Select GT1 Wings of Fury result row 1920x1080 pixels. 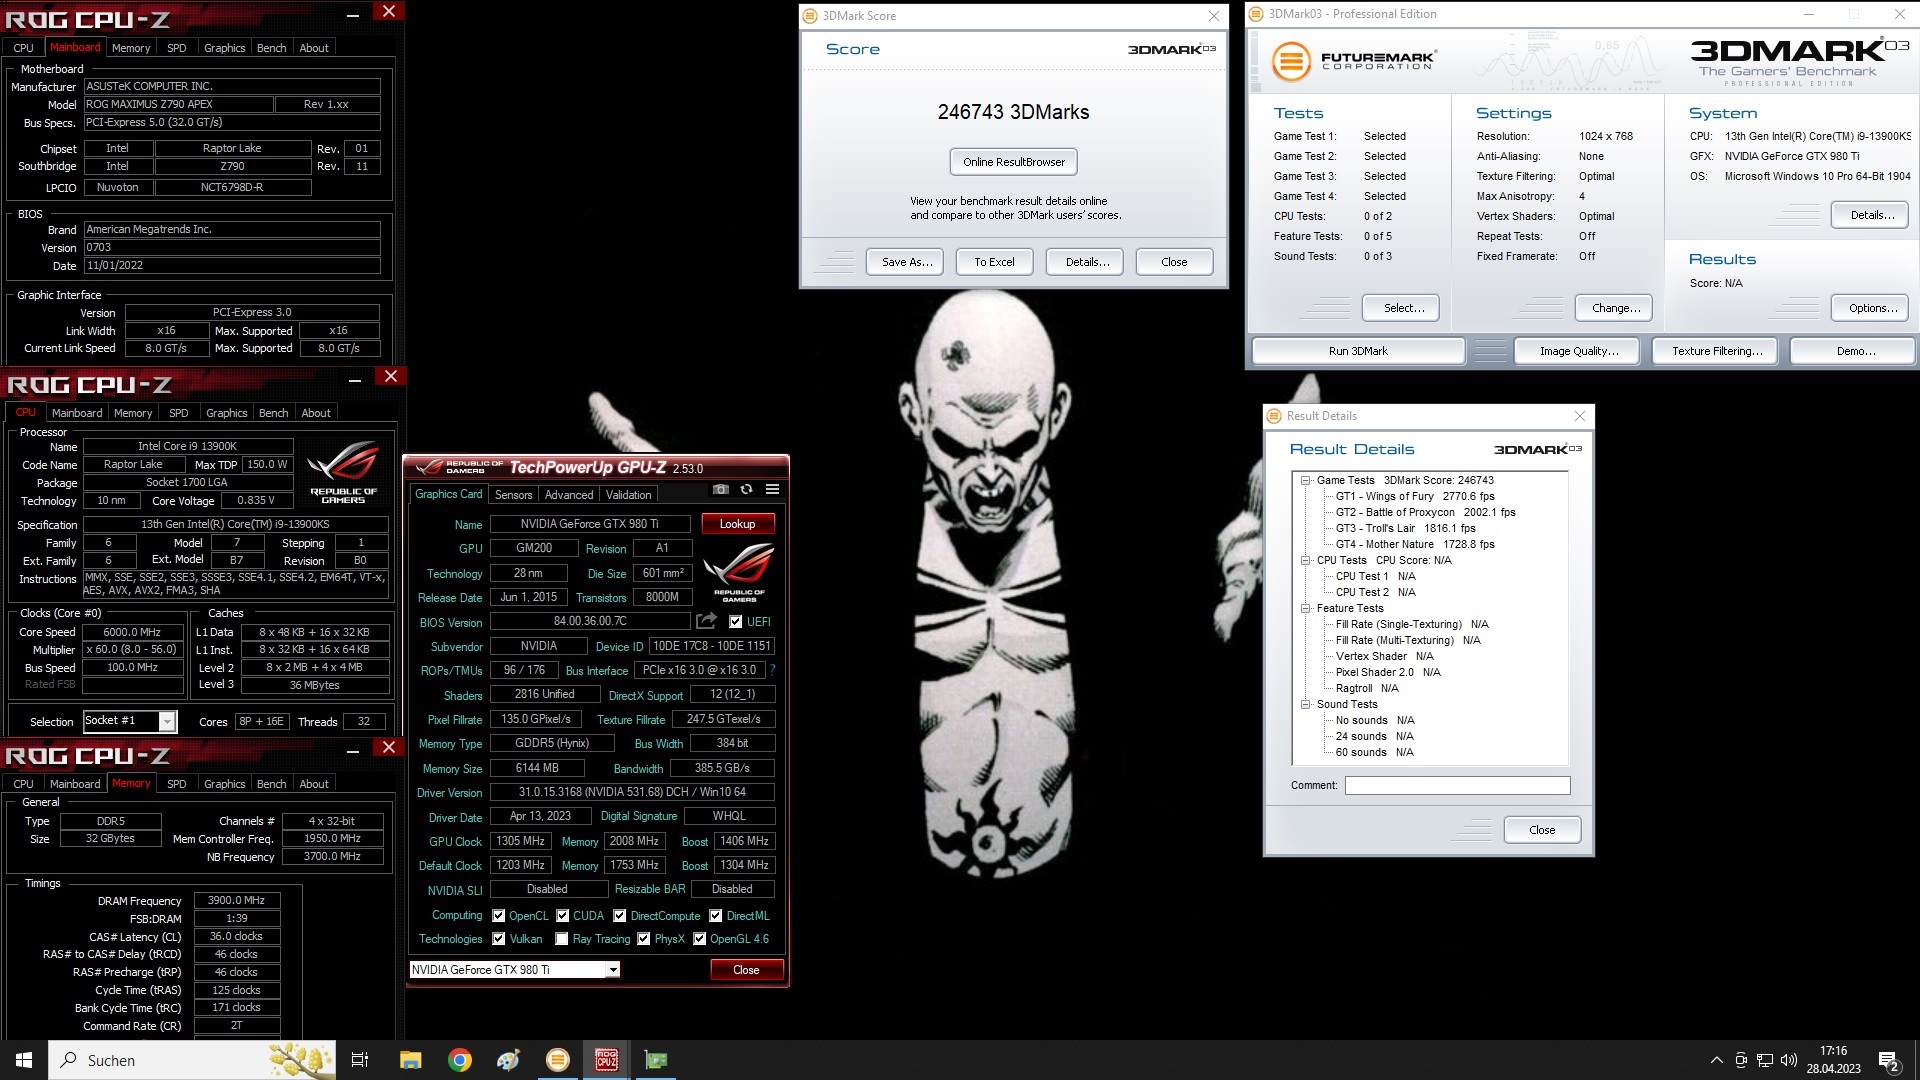click(1414, 496)
